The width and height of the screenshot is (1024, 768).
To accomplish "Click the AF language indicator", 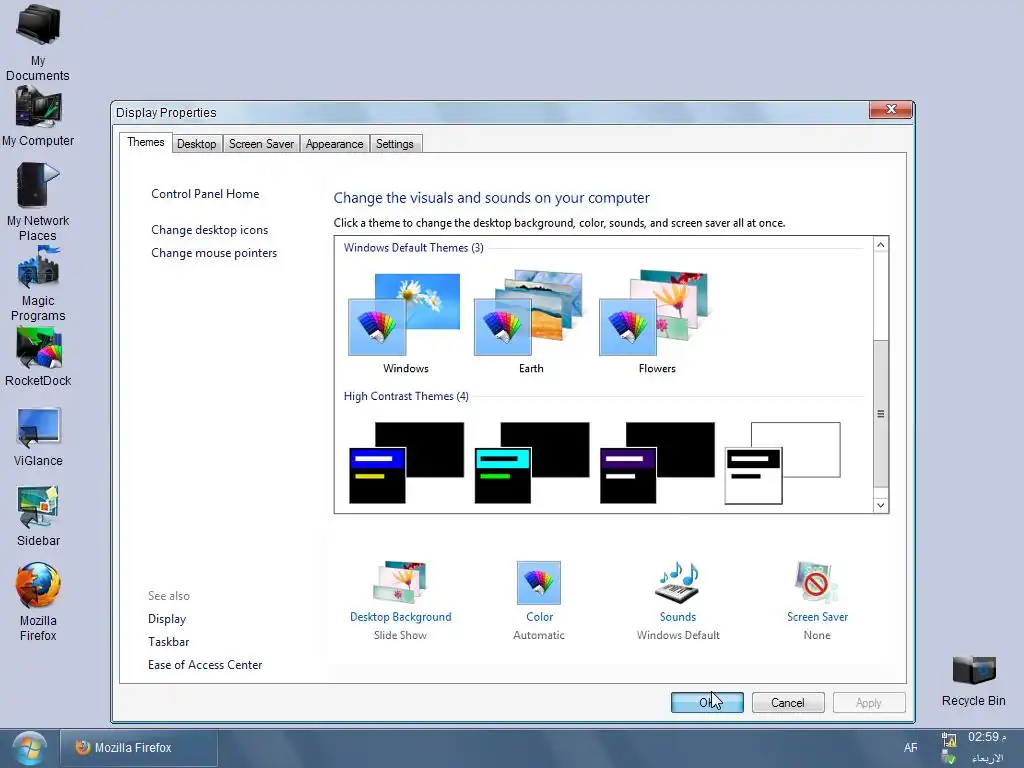I will 910,748.
